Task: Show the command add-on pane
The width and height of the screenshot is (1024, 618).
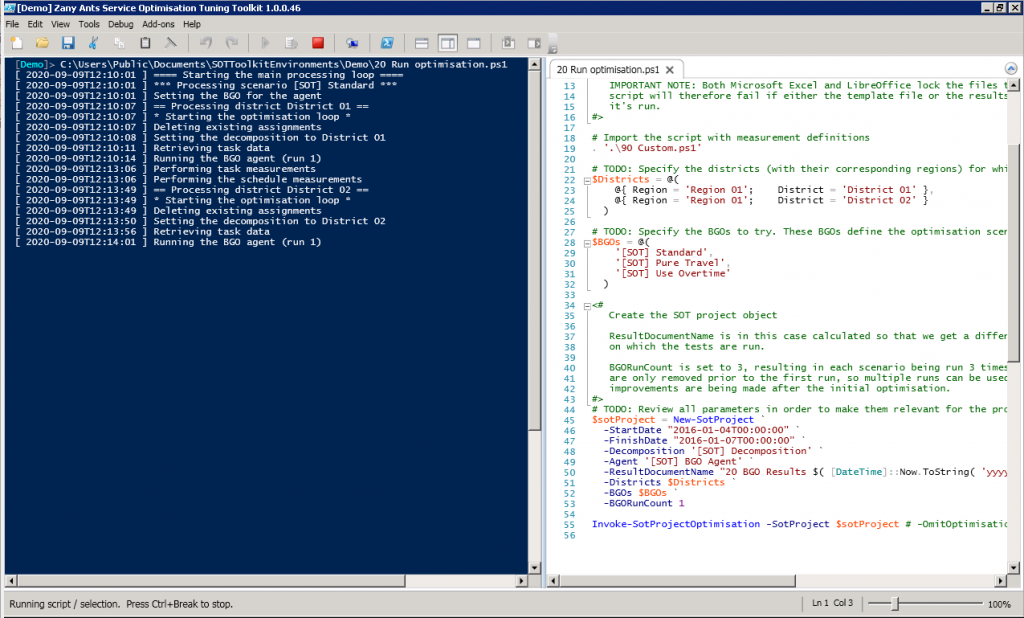Action: pos(534,43)
